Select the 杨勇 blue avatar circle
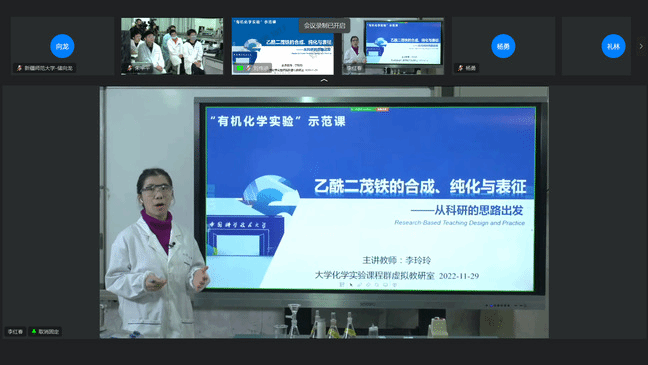 click(x=503, y=46)
